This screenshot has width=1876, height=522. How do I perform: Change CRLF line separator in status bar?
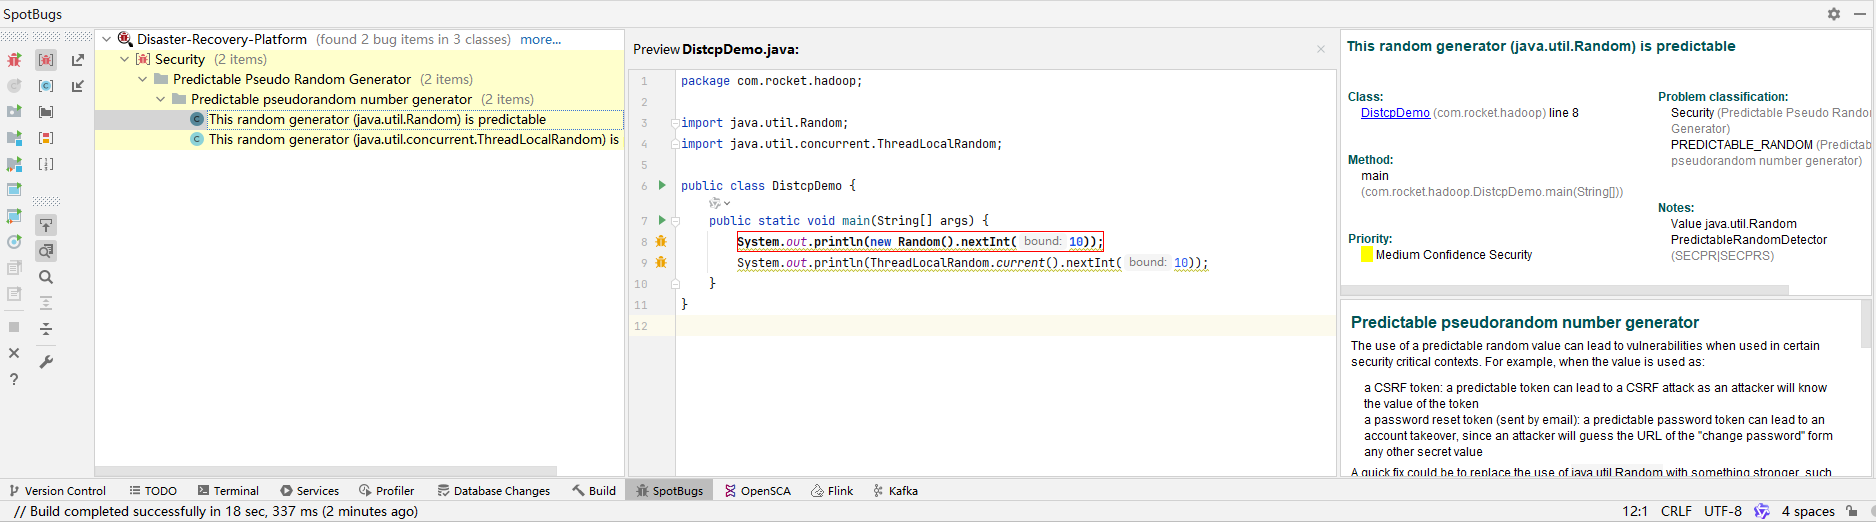pyautogui.click(x=1676, y=511)
